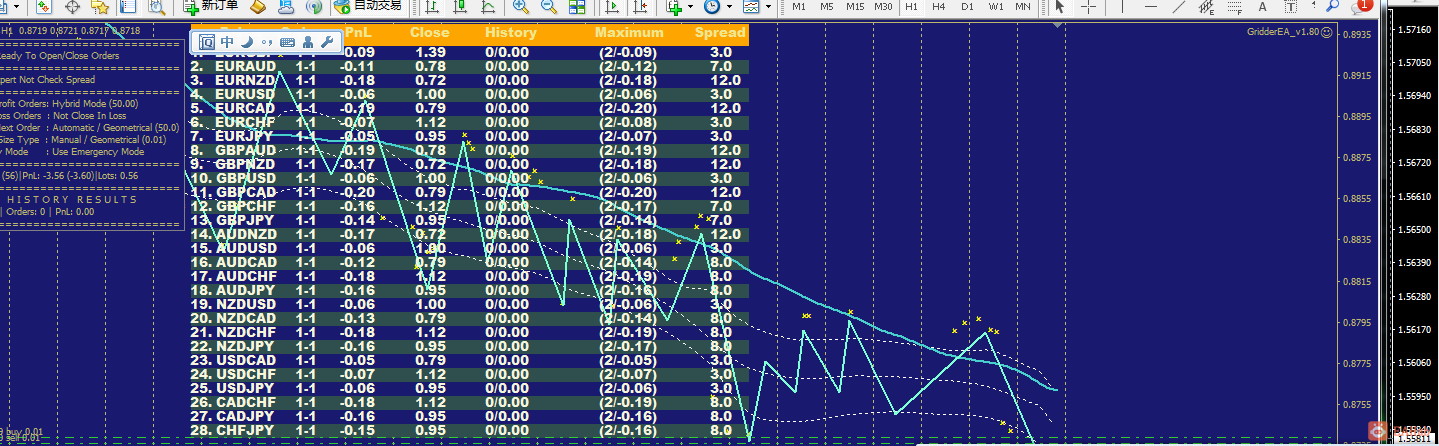Zoom in on the chart
Image resolution: width=1439 pixels, height=446 pixels.
point(520,6)
